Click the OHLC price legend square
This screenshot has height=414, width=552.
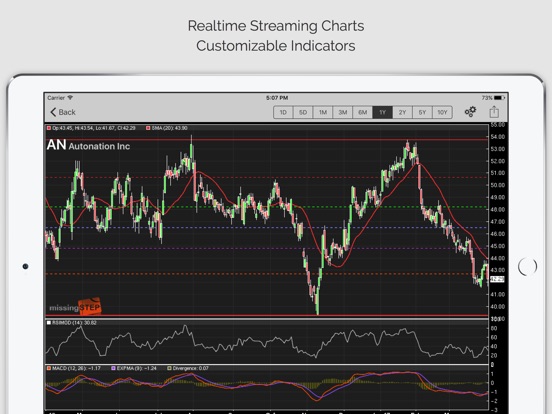(49, 128)
